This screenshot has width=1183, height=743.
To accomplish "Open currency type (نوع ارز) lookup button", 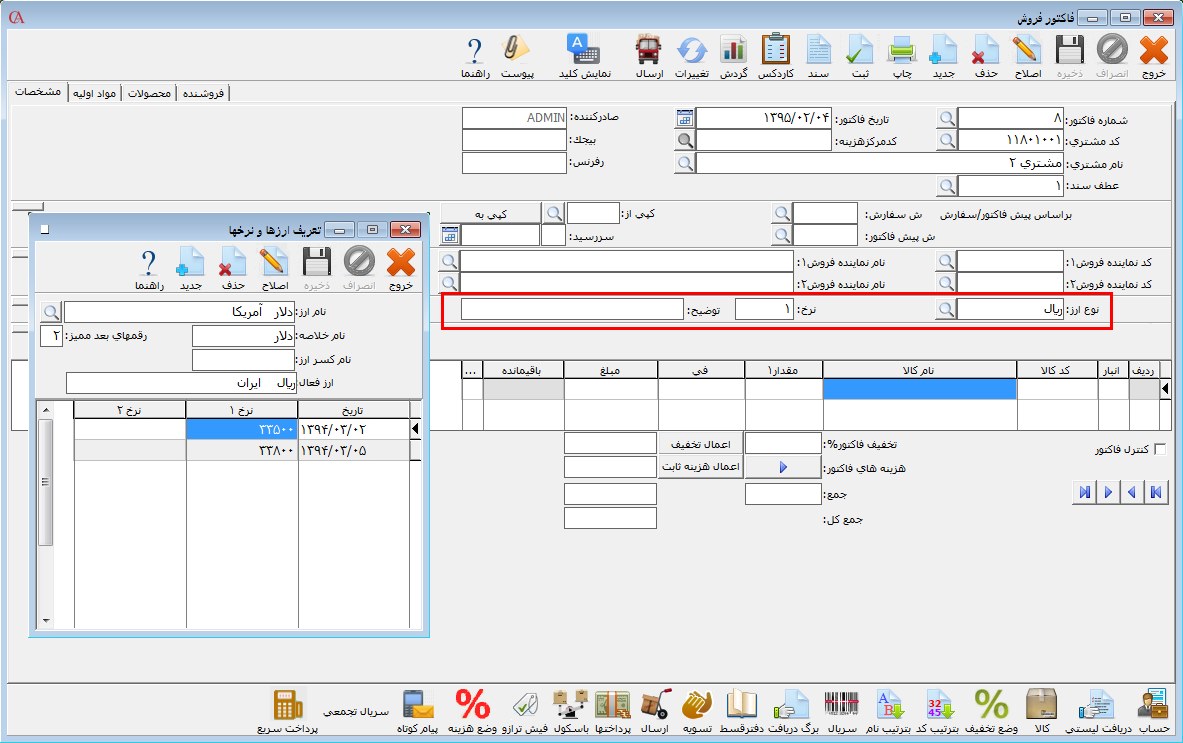I will pos(946,310).
